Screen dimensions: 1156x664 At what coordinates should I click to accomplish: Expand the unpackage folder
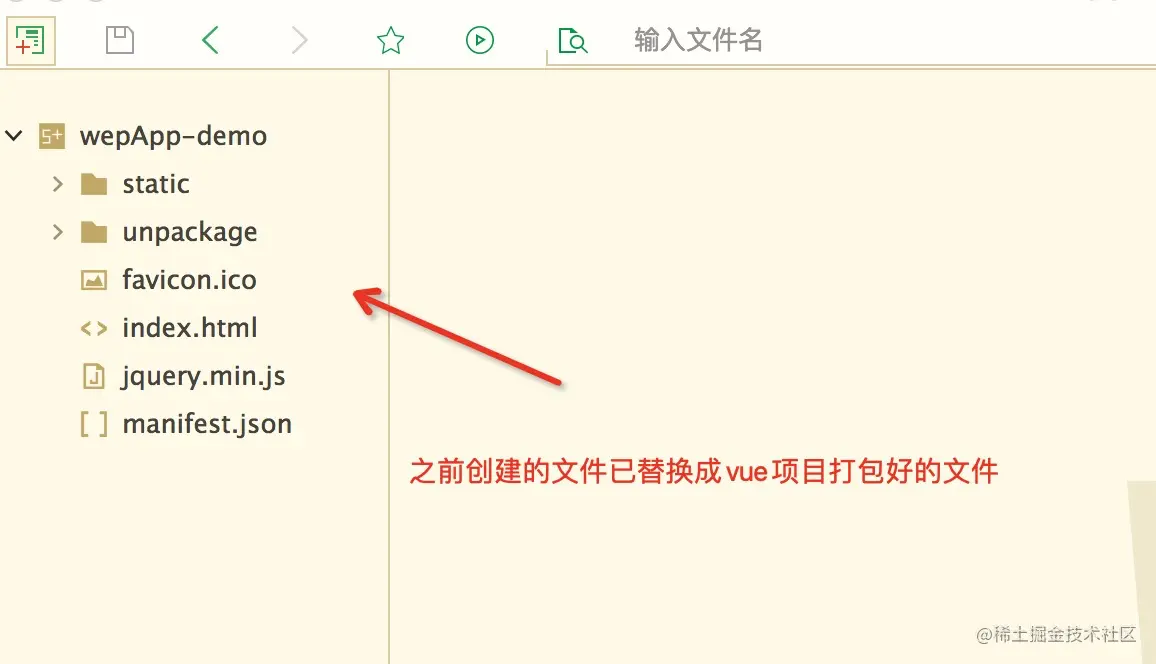point(58,232)
